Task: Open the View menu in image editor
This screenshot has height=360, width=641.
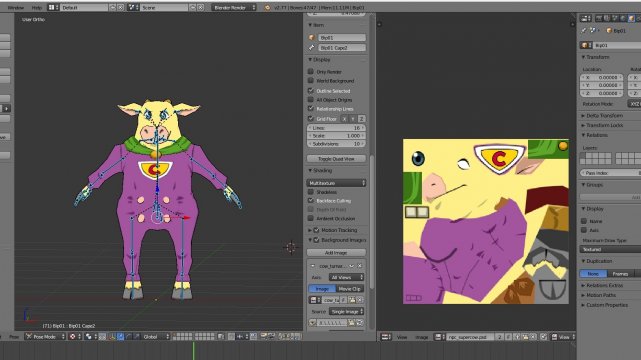Action: [402, 337]
